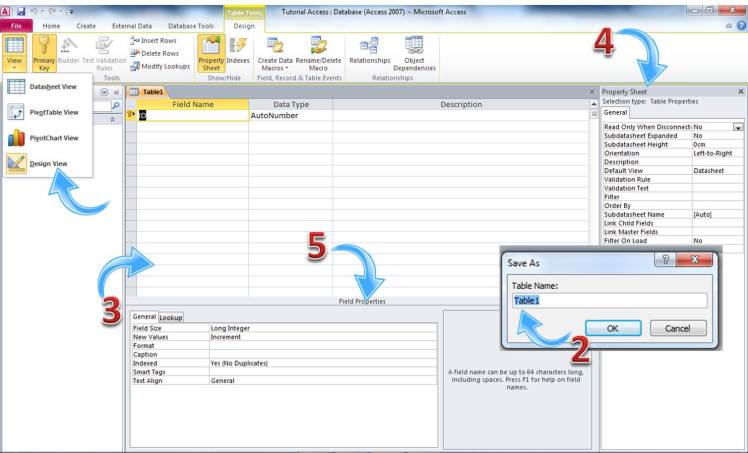
Task: Open Relationships from the ribbon
Action: [x=369, y=52]
